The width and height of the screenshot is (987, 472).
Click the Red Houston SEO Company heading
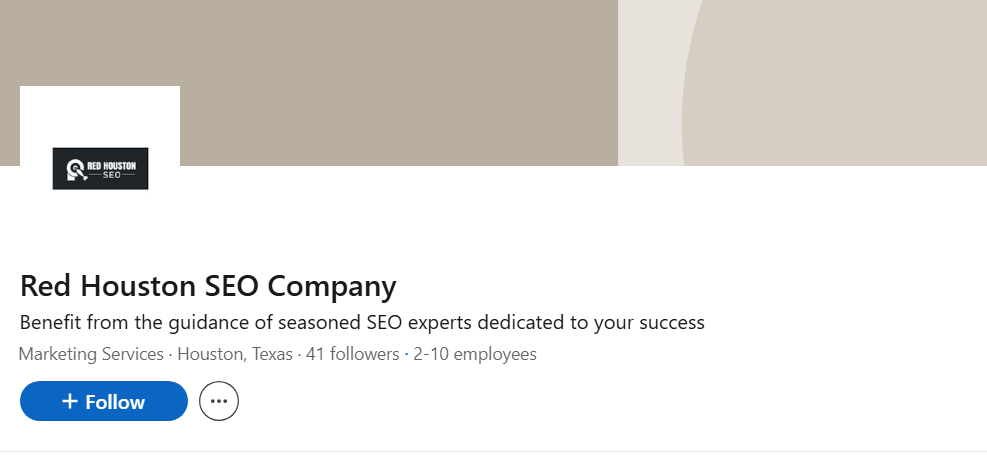point(208,287)
